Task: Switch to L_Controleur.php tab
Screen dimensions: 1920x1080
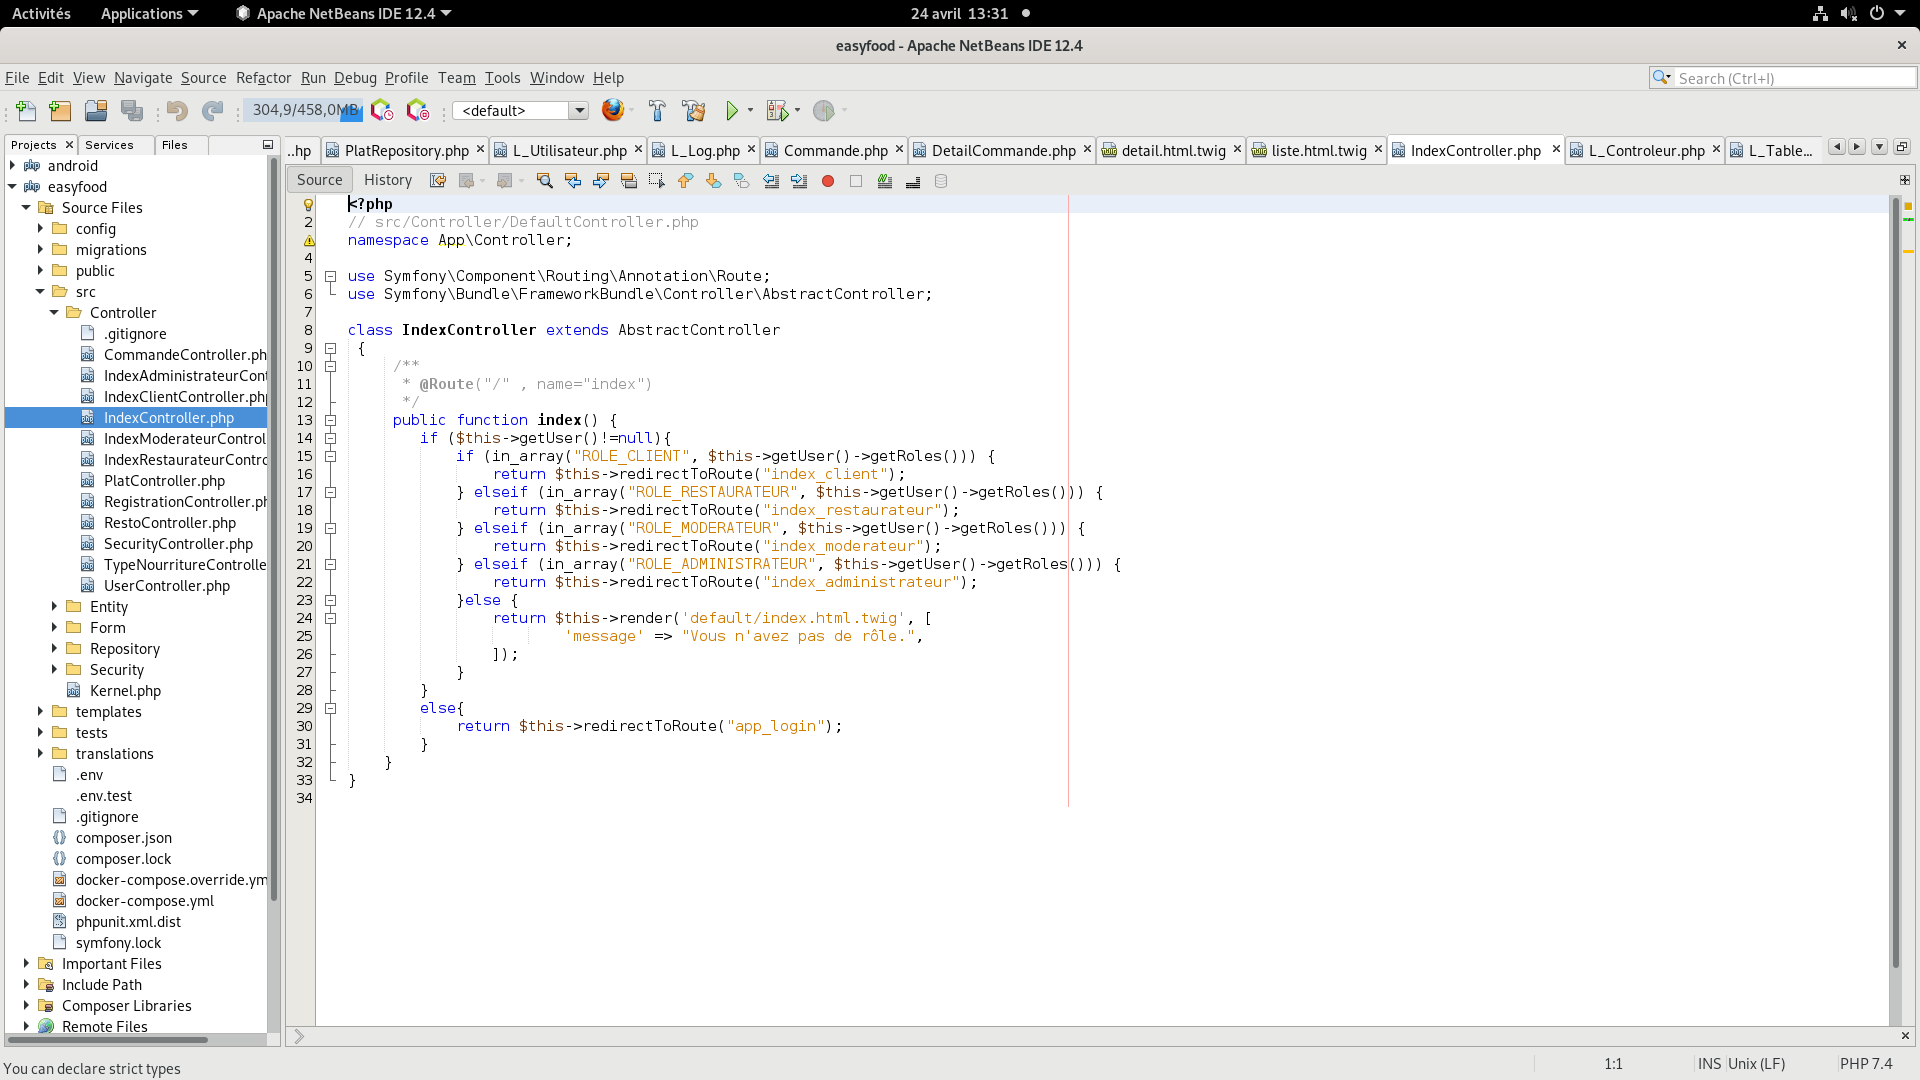Action: (1645, 150)
